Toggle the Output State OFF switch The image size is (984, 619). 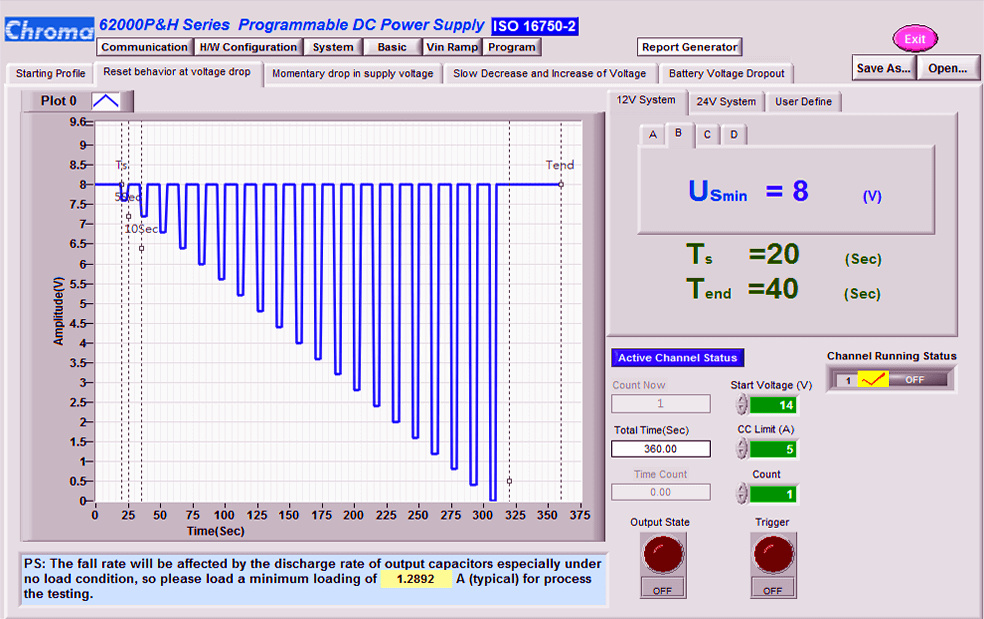pos(663,589)
